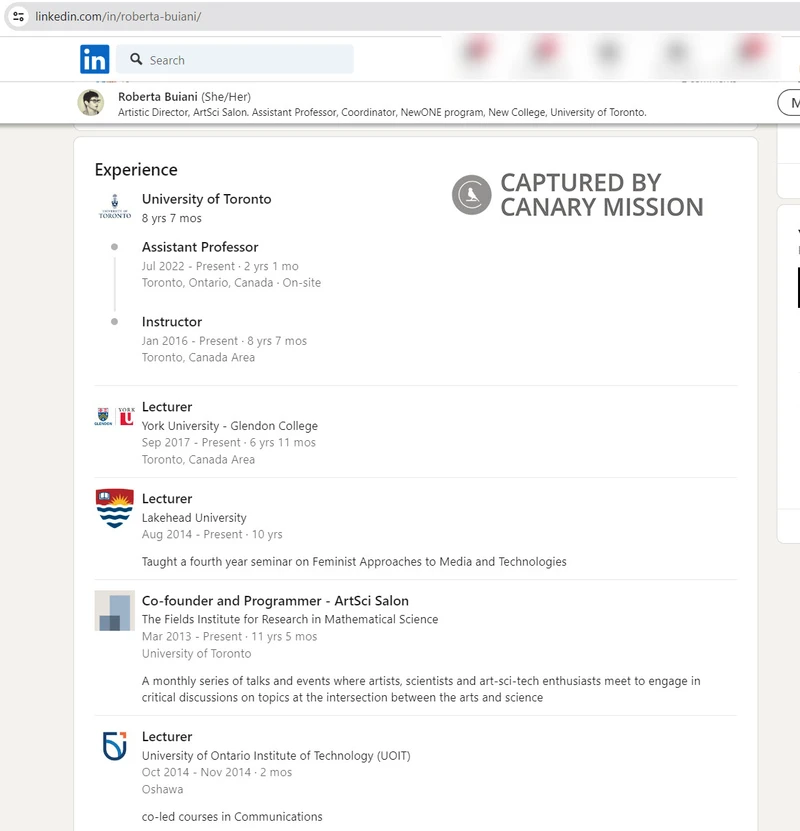Open York University - Glendon College company link
Image resolution: width=800 pixels, height=831 pixels.
point(229,426)
